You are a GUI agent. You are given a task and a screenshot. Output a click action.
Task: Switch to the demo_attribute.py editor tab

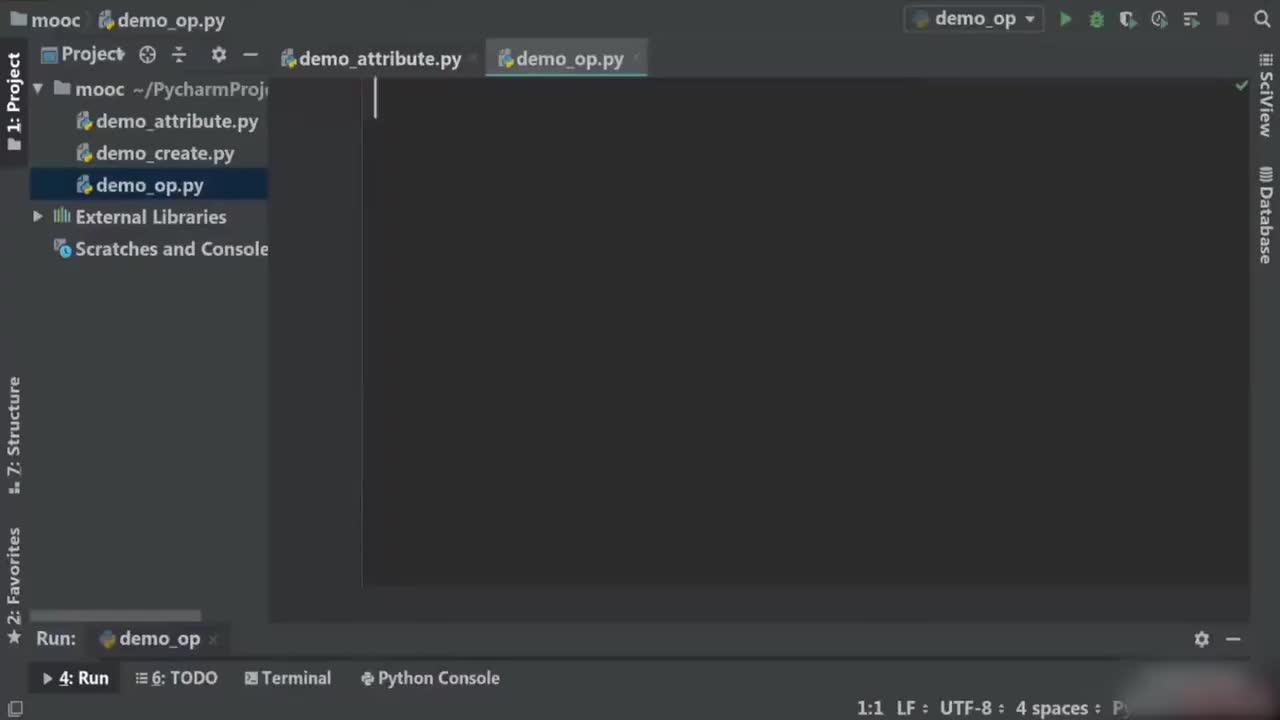[371, 59]
